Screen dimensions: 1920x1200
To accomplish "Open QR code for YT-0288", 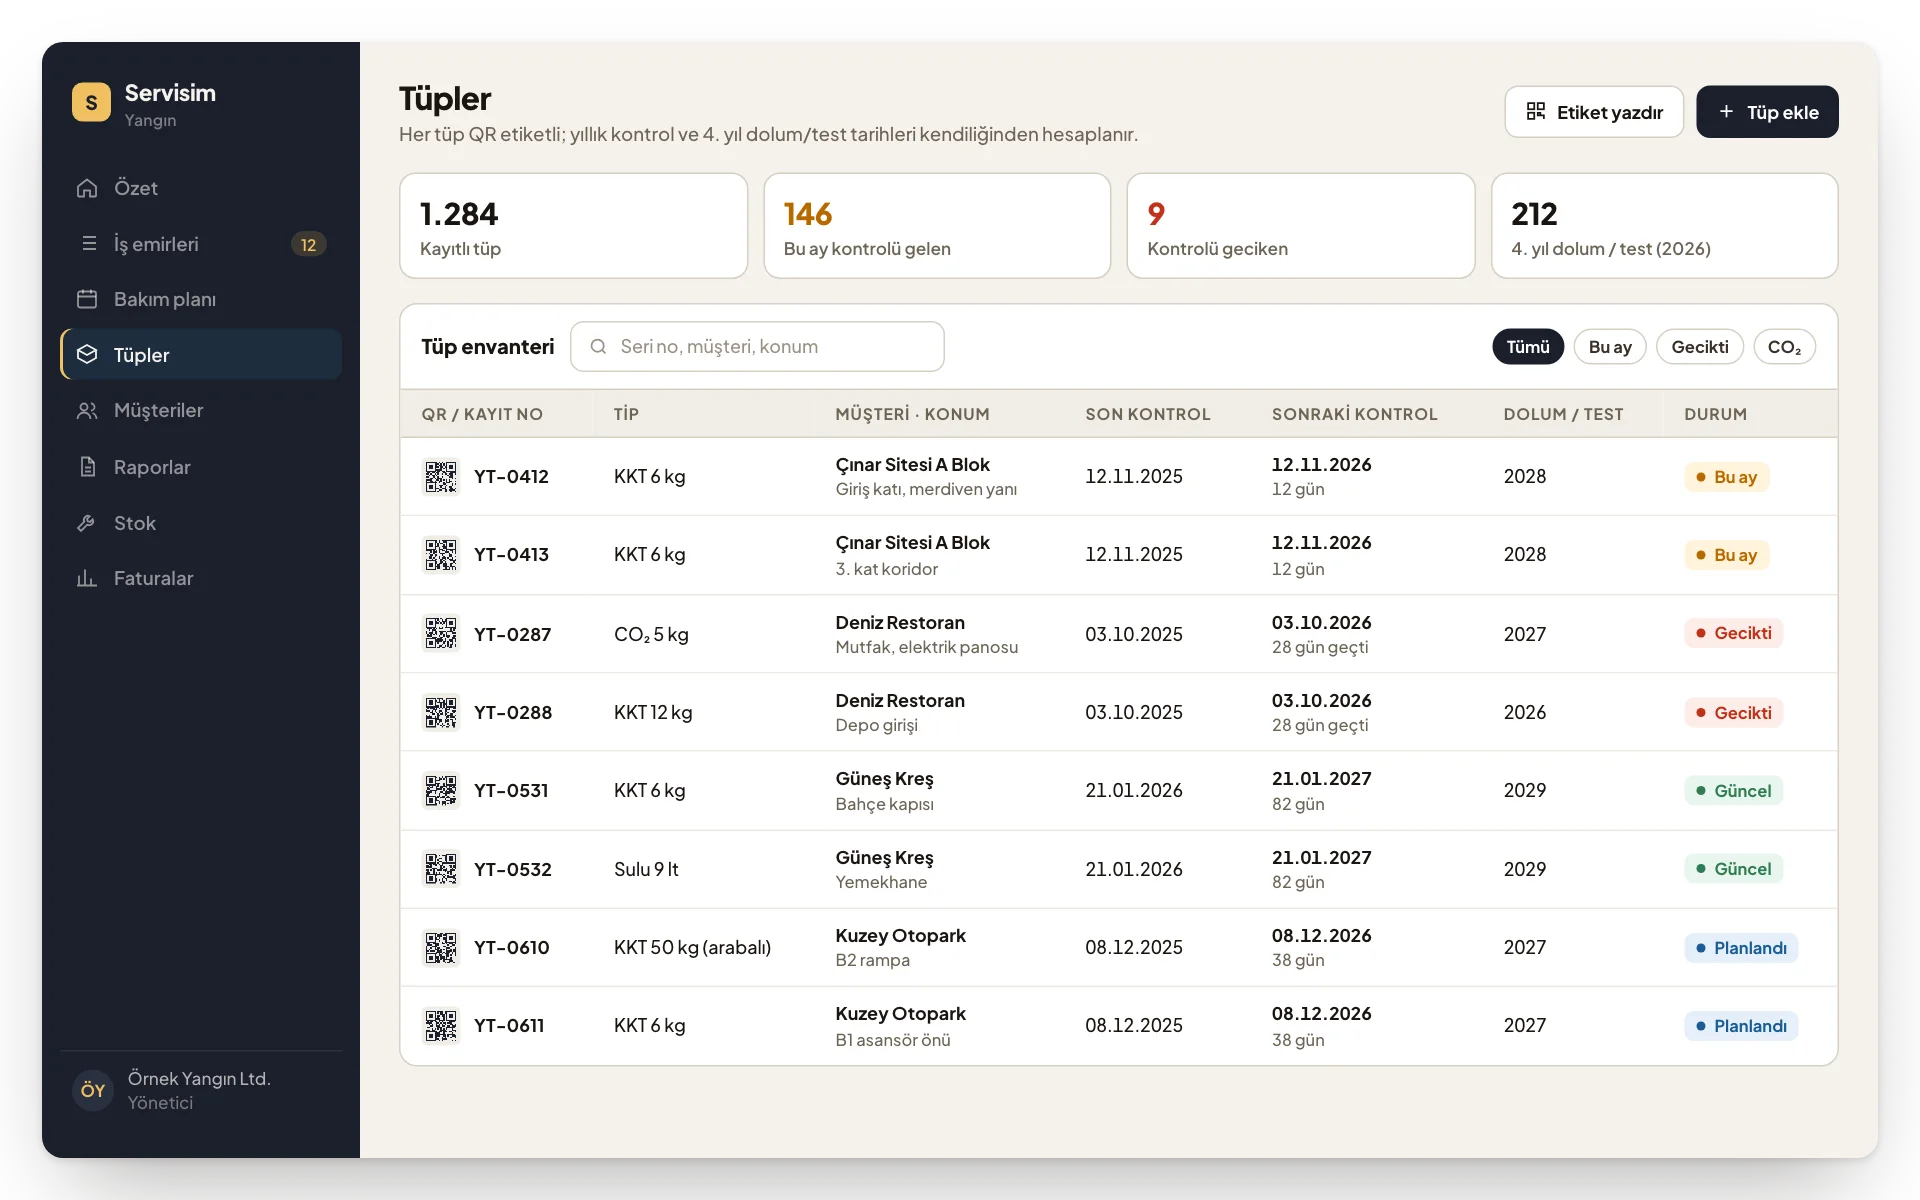I will 441,712.
